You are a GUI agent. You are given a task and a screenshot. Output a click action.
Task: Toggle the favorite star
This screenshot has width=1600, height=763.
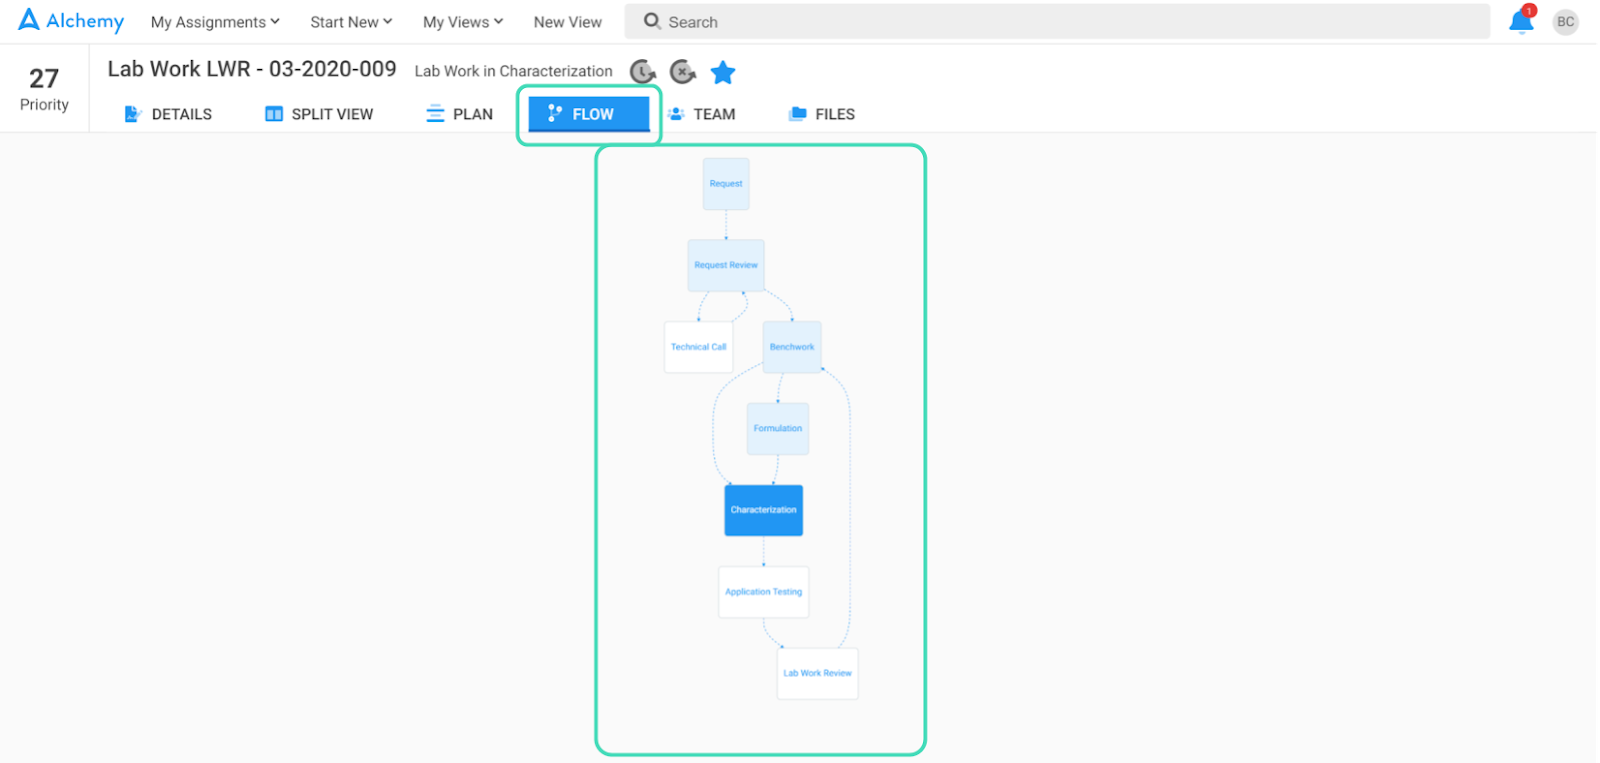(x=723, y=72)
